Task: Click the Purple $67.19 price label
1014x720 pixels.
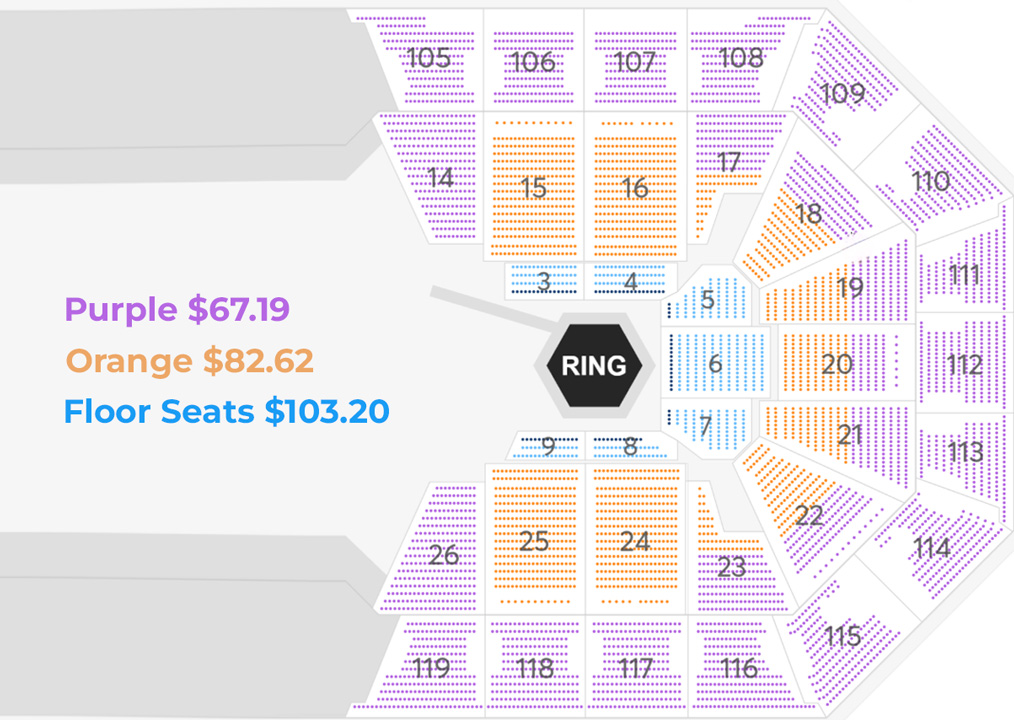Action: point(177,309)
